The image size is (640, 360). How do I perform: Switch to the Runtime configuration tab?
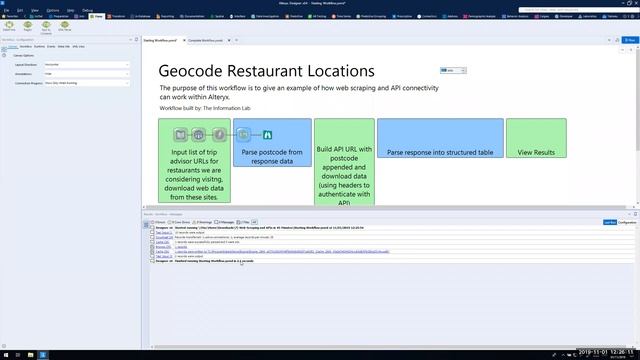(x=39, y=47)
